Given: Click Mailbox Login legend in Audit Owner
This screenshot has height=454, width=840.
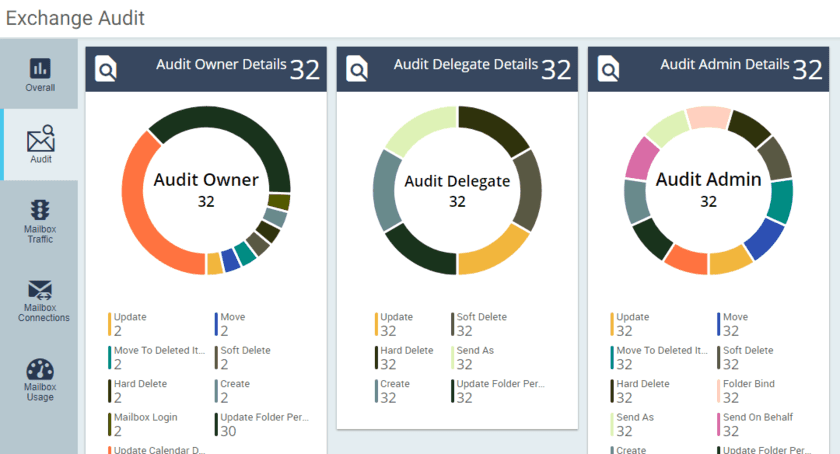Looking at the screenshot, I should click(x=146, y=417).
